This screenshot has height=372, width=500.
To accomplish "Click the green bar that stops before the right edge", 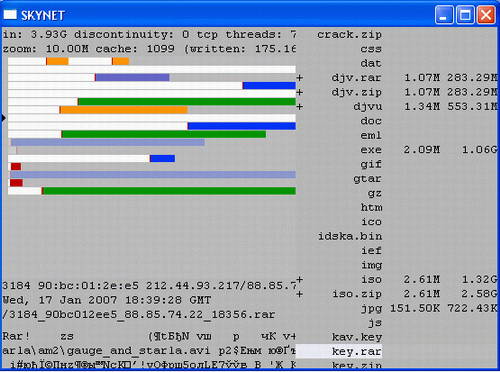I will pyautogui.click(x=164, y=134).
